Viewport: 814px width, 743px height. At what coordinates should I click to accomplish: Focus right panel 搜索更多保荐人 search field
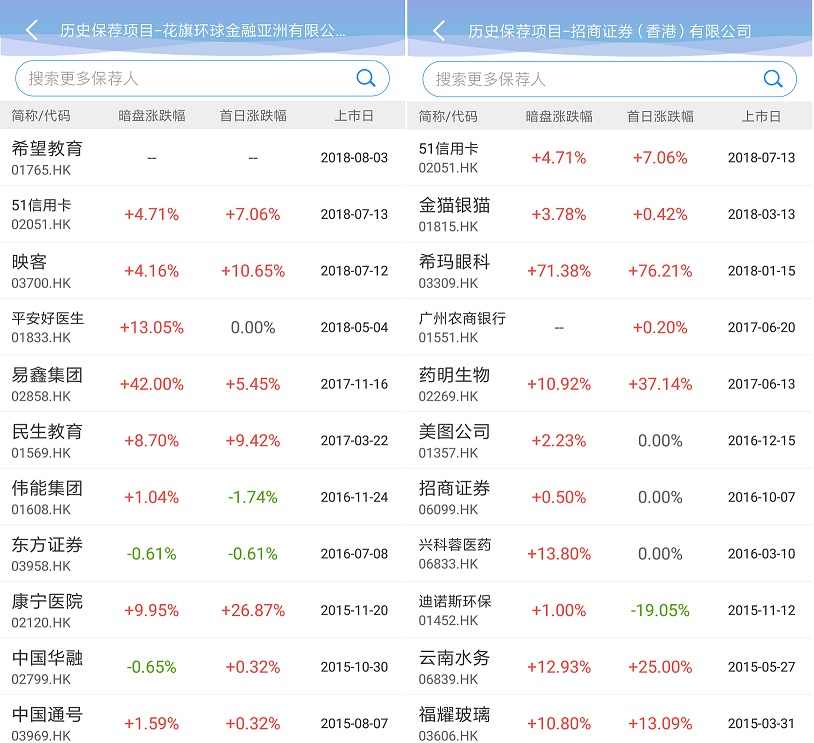pos(609,79)
